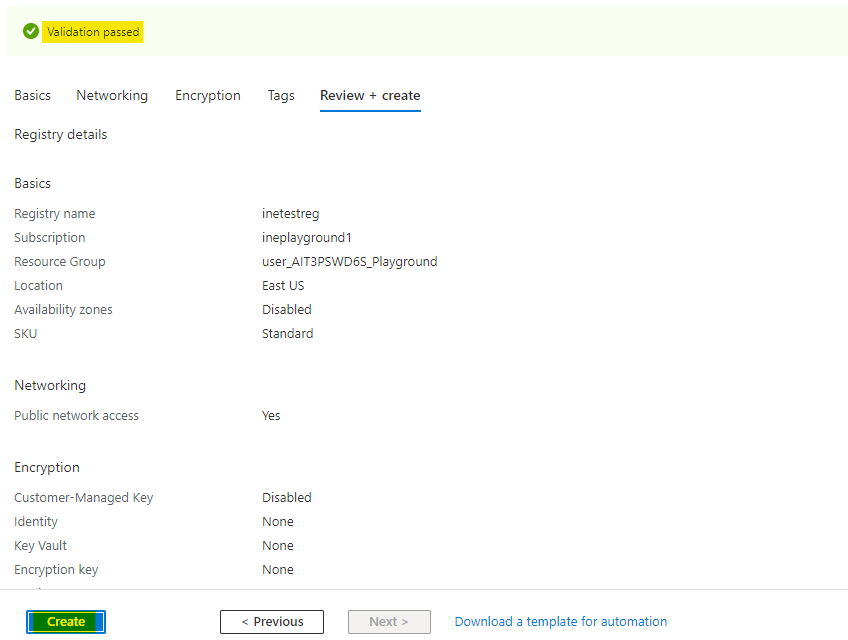Viewport: 848px width, 640px height.
Task: Click resource group value user_AIT3PSWD6S_Playground
Action: pyautogui.click(x=349, y=262)
